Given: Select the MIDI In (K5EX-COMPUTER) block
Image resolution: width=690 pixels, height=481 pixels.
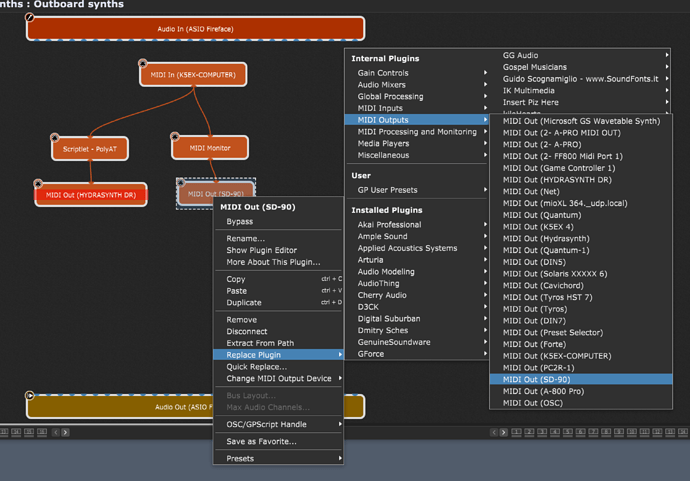Looking at the screenshot, I should coord(193,75).
